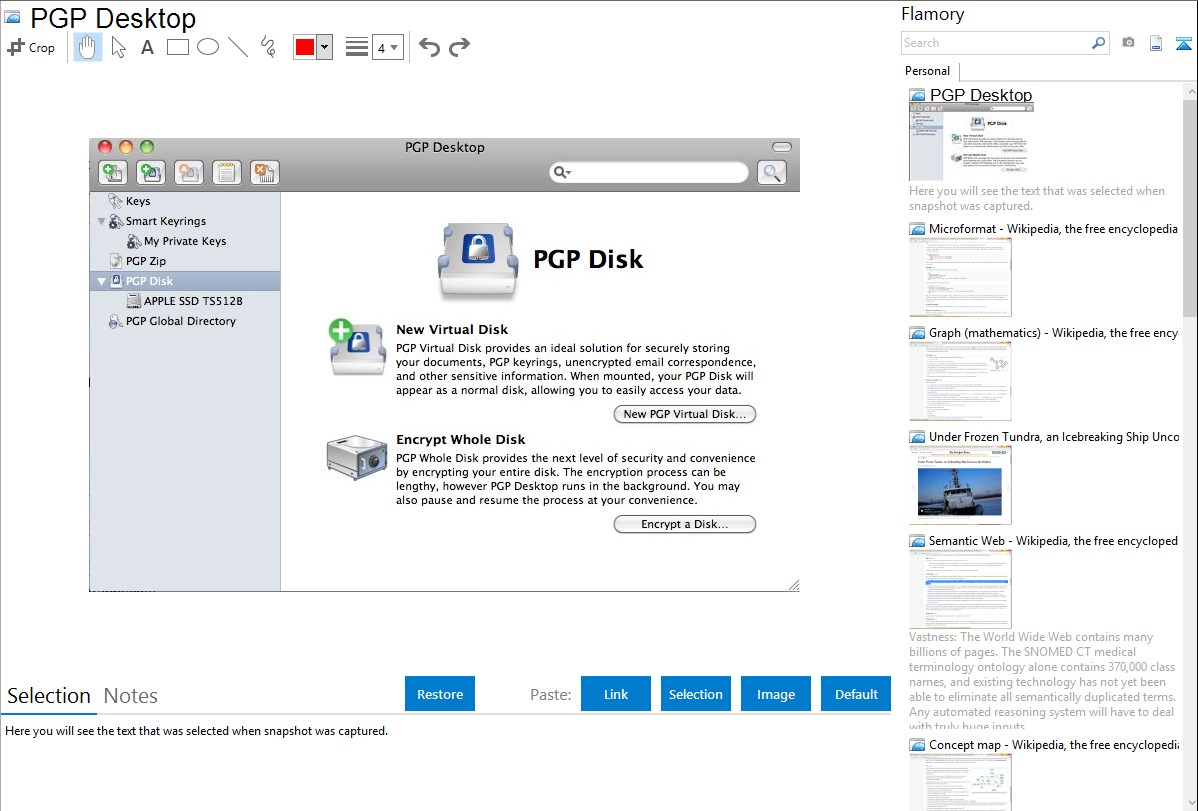Open Concept map snapshot title
Viewport: 1198px width, 811px height.
click(x=1054, y=744)
